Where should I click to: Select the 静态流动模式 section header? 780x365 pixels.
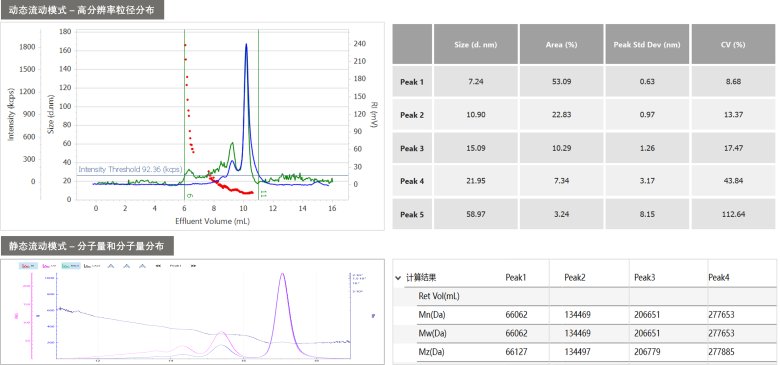tap(88, 246)
